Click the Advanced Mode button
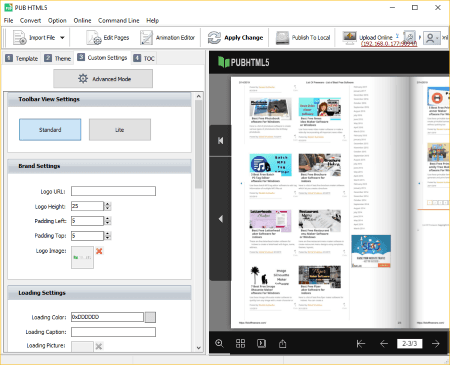Image resolution: width=450 pixels, height=365 pixels. click(x=103, y=79)
